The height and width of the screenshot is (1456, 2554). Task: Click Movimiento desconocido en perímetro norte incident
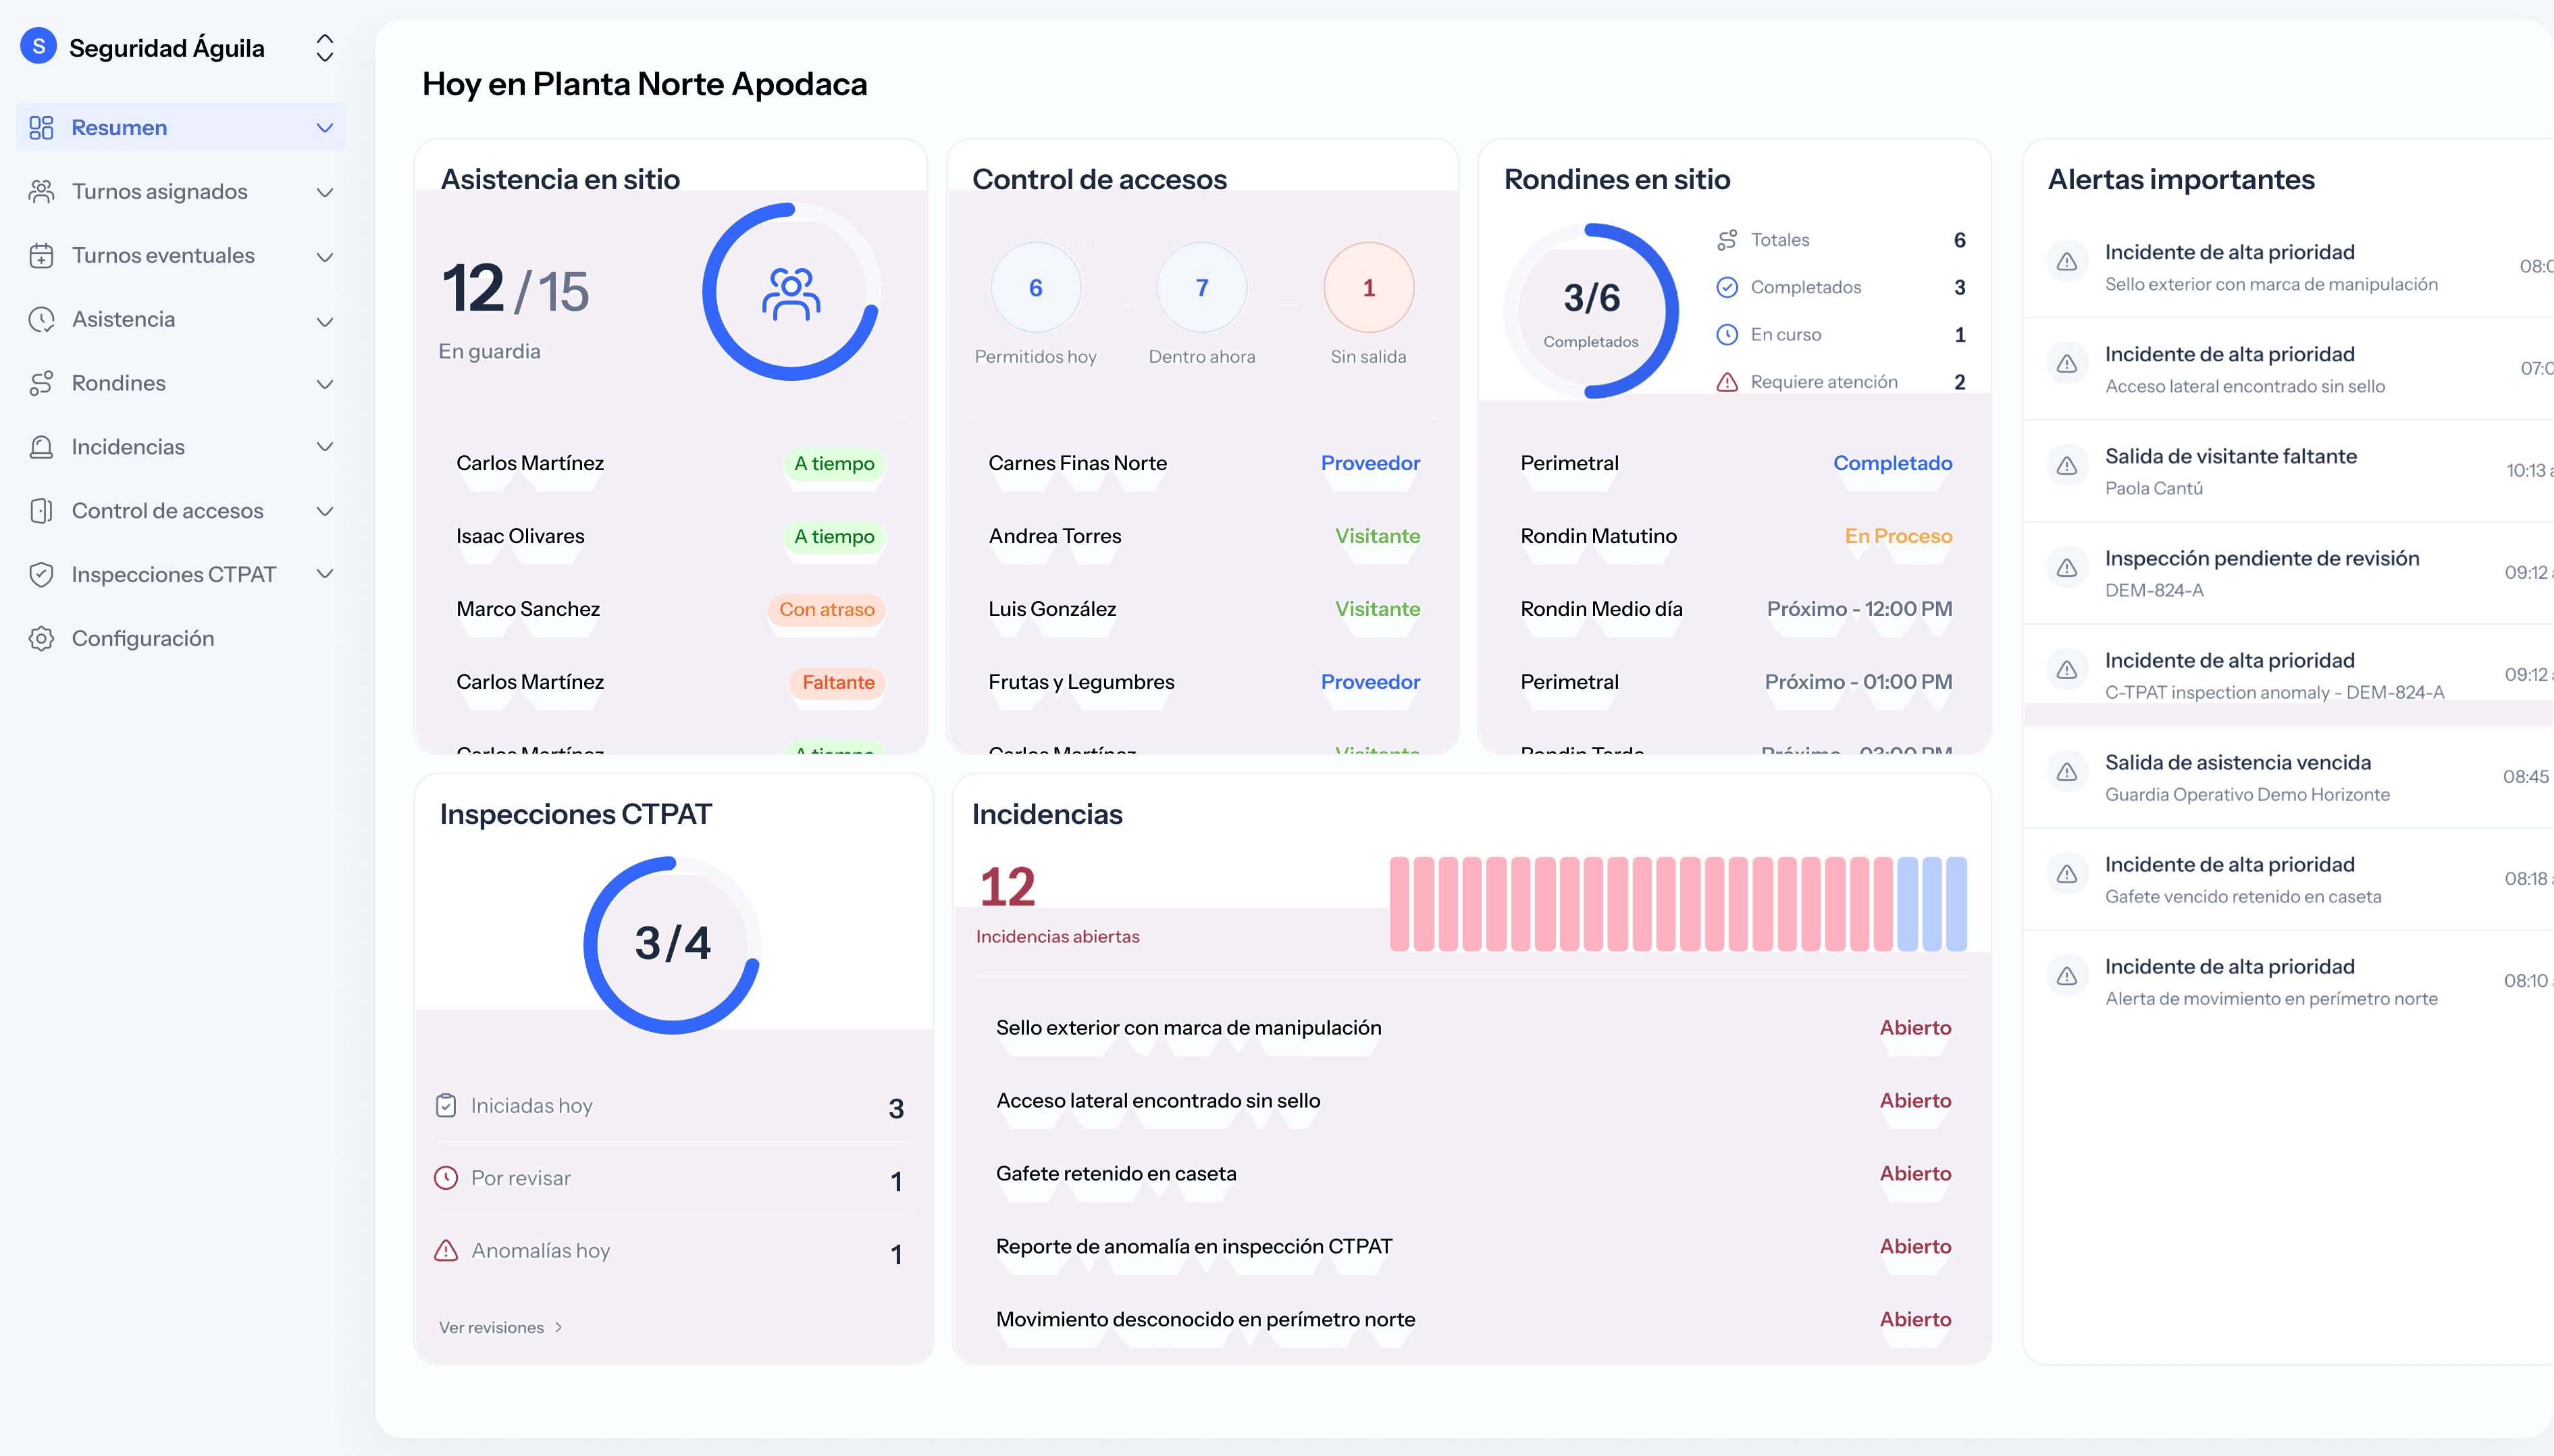pos(1205,1320)
